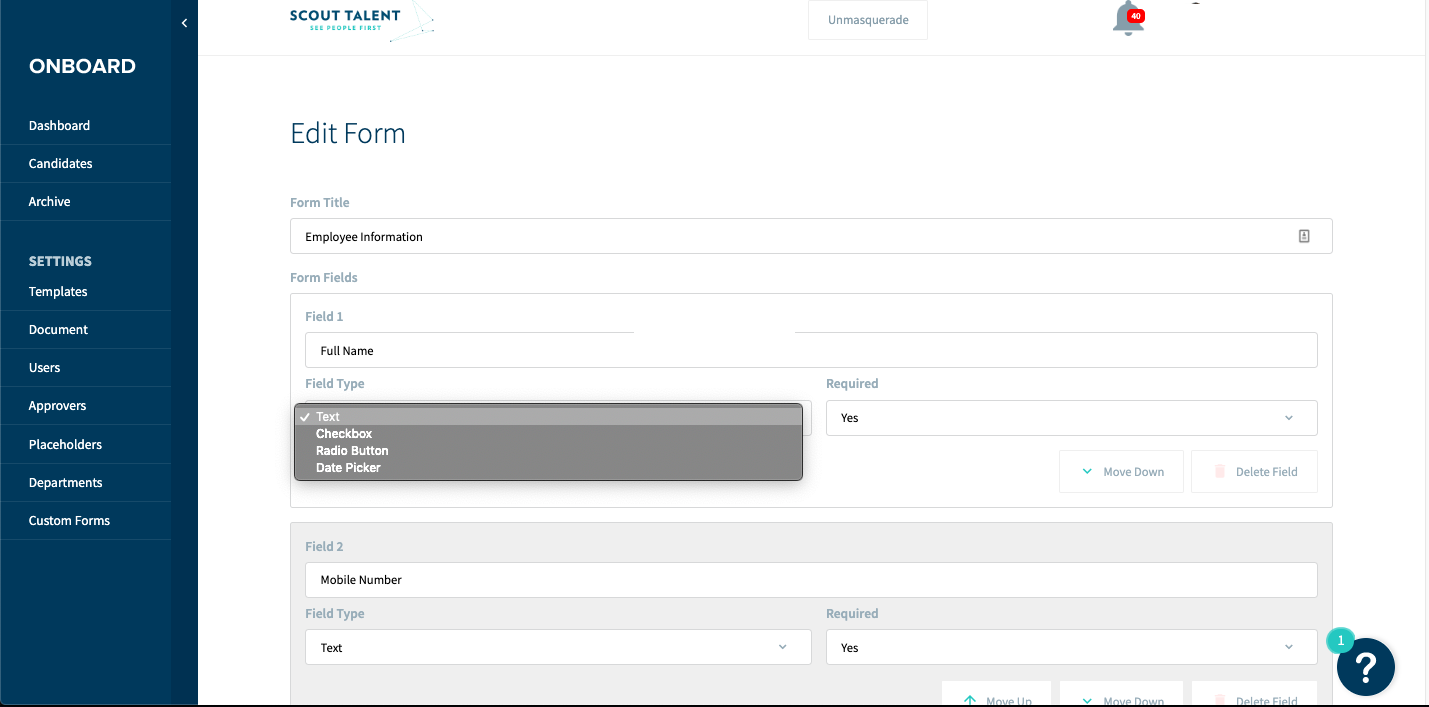Select Checkbox as the field type

pyautogui.click(x=344, y=433)
